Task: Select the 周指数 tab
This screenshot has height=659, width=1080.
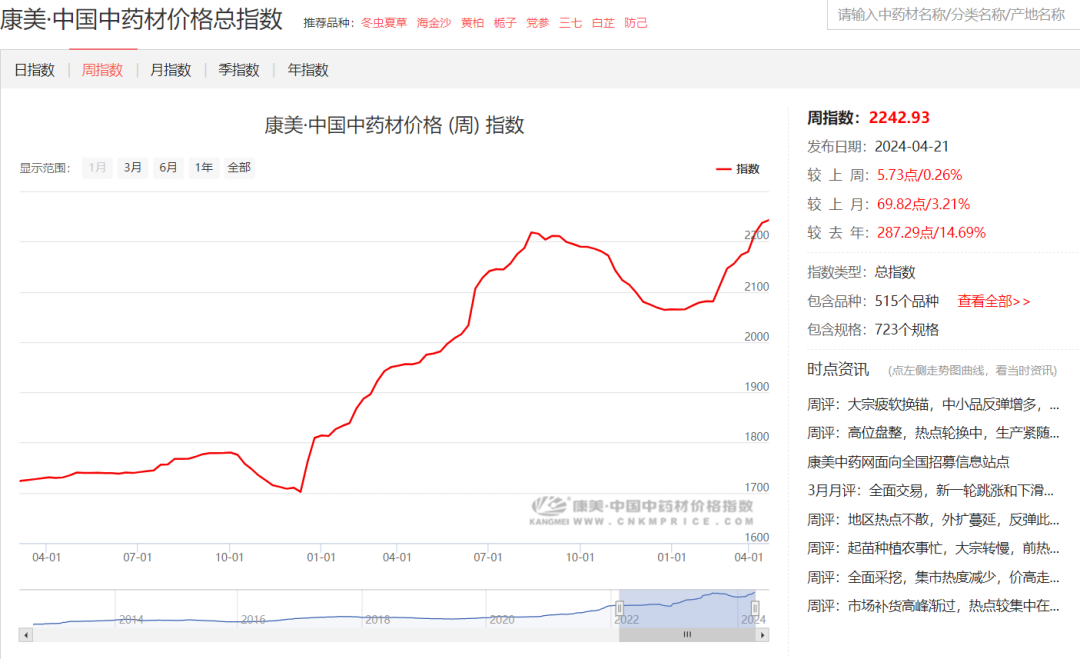Action: click(x=102, y=70)
